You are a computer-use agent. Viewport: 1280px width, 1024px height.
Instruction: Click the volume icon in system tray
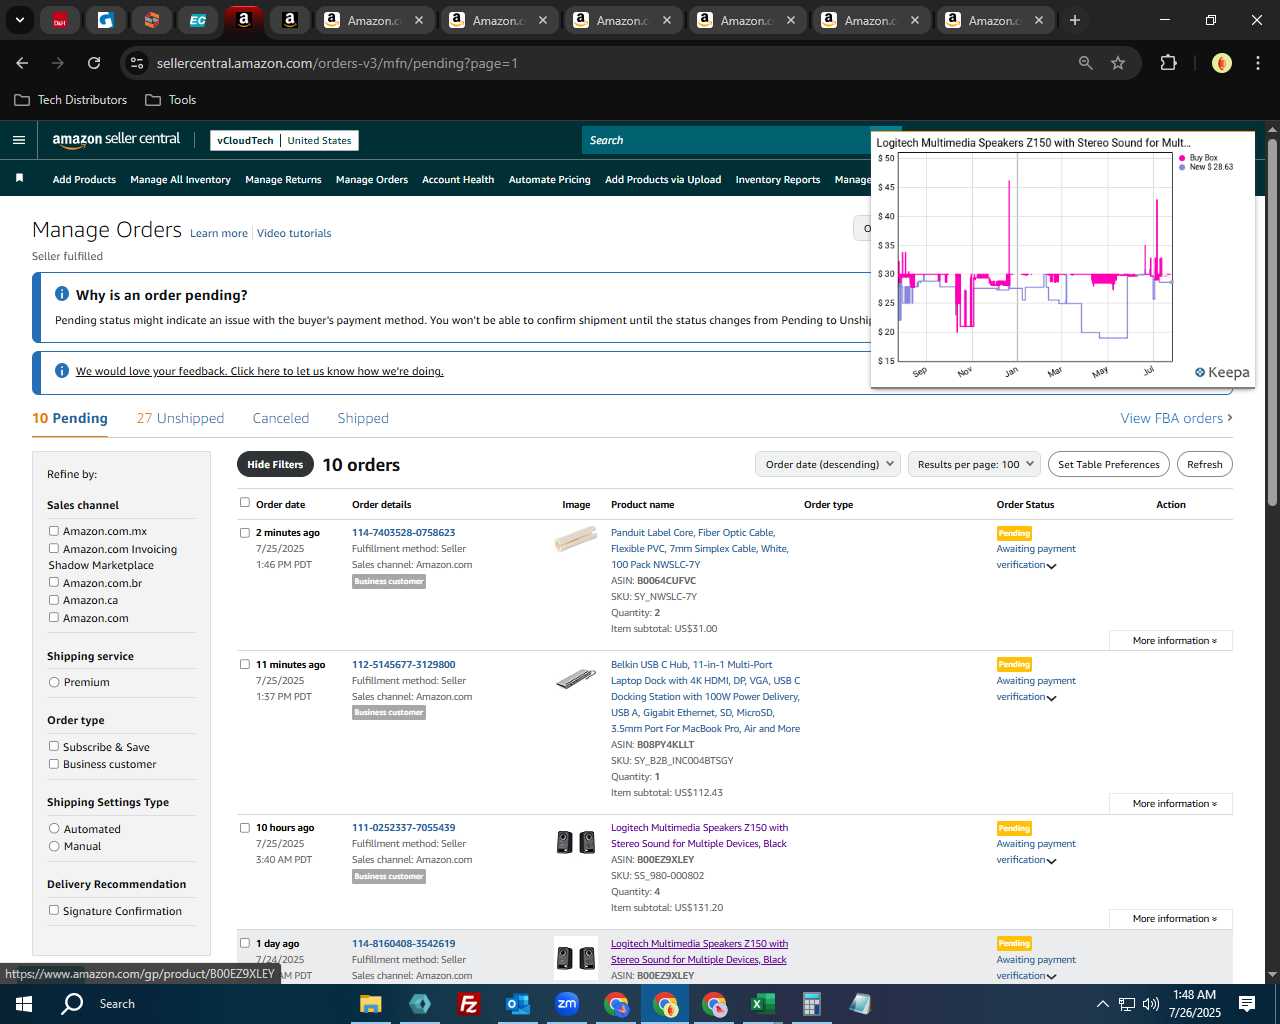pos(1151,1004)
